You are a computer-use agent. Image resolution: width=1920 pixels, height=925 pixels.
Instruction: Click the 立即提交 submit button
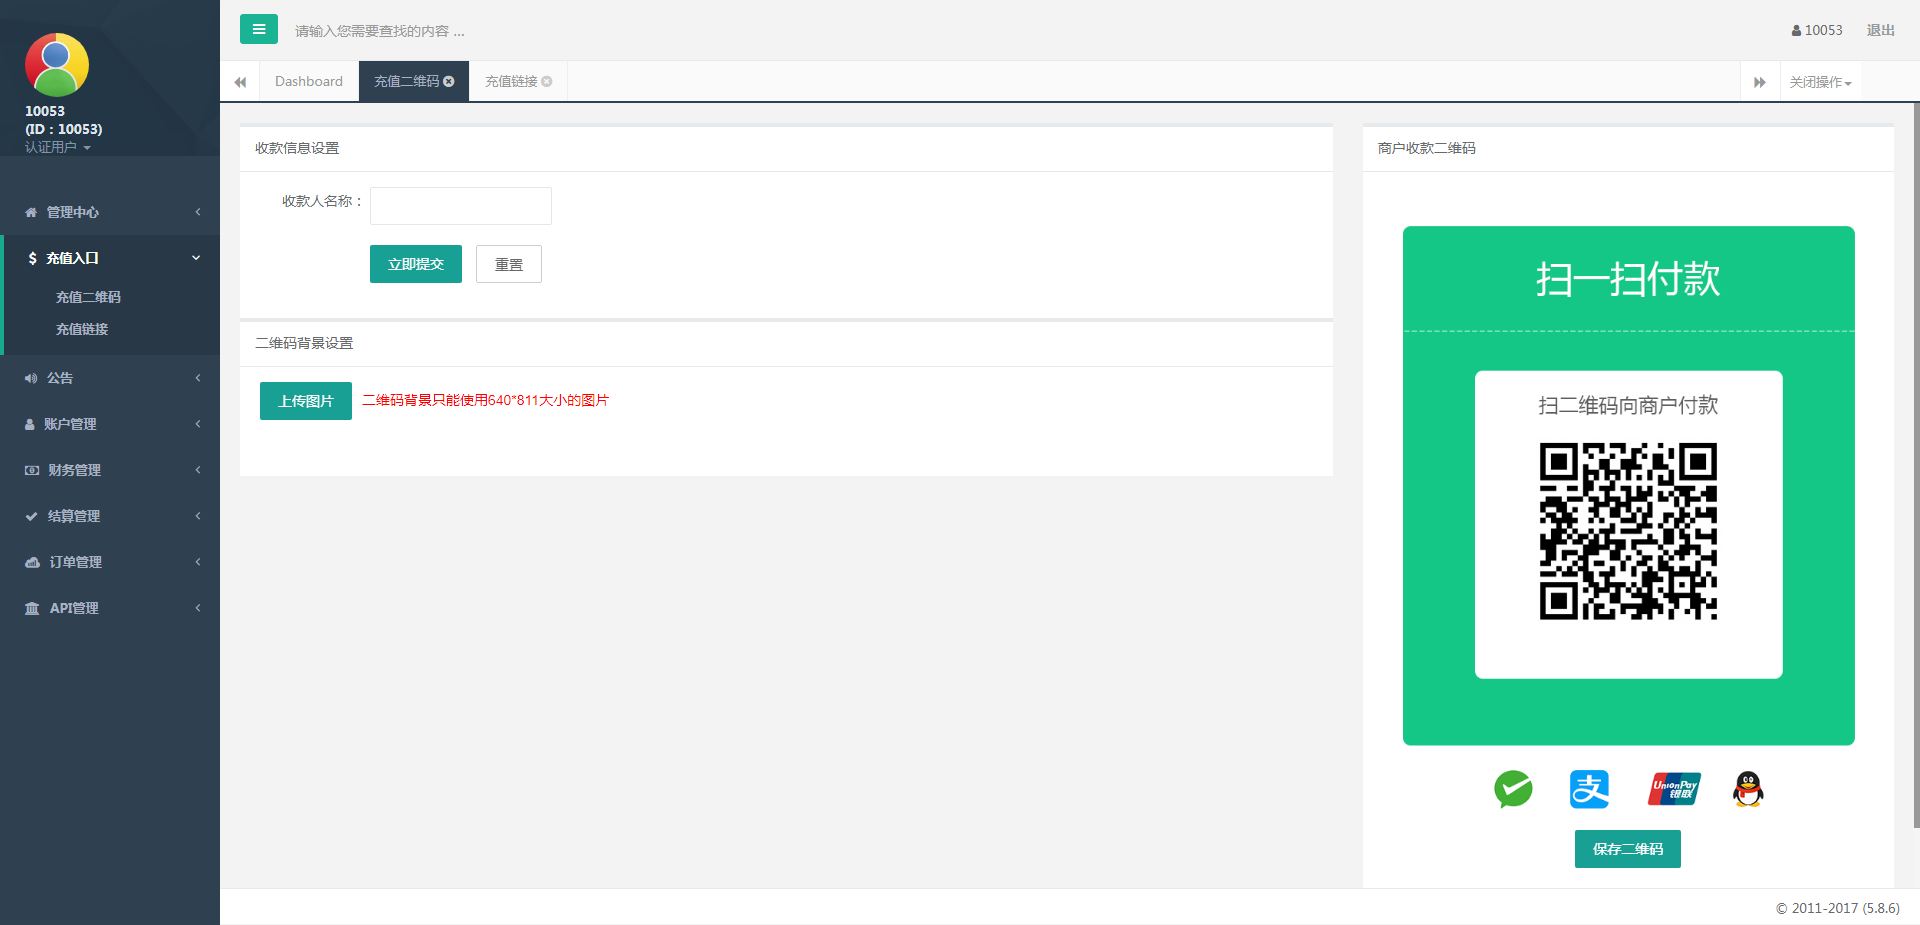(416, 264)
